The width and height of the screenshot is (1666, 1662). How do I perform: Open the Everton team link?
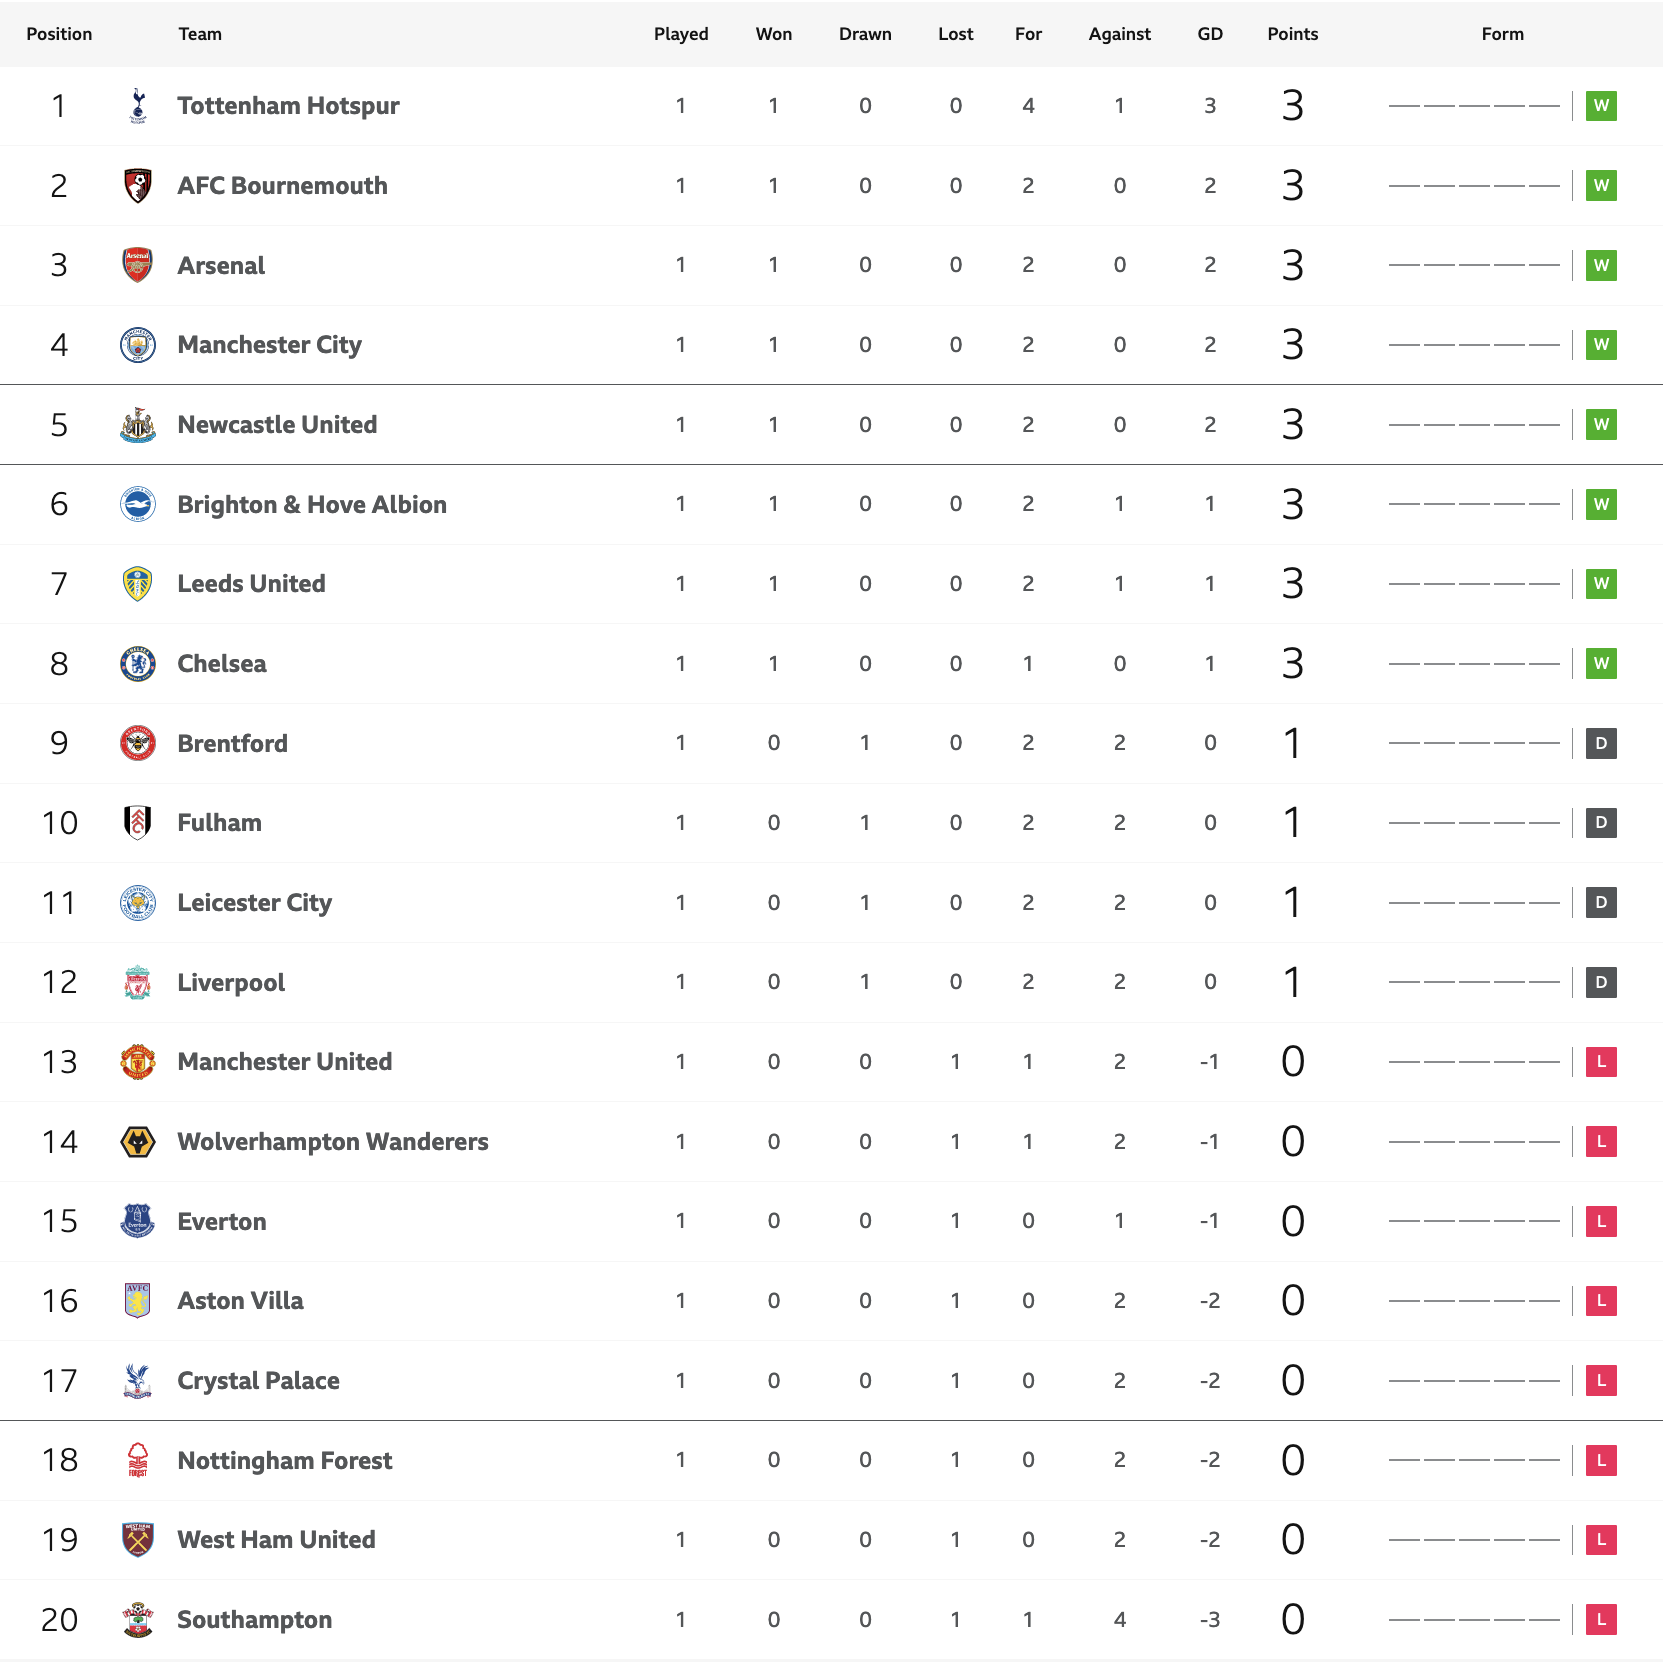[222, 1222]
